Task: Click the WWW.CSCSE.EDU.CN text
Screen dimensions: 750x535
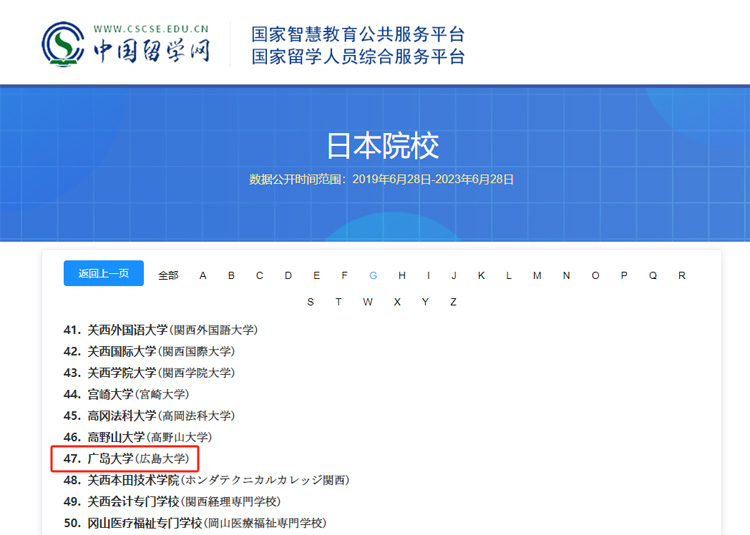Action: pos(151,29)
